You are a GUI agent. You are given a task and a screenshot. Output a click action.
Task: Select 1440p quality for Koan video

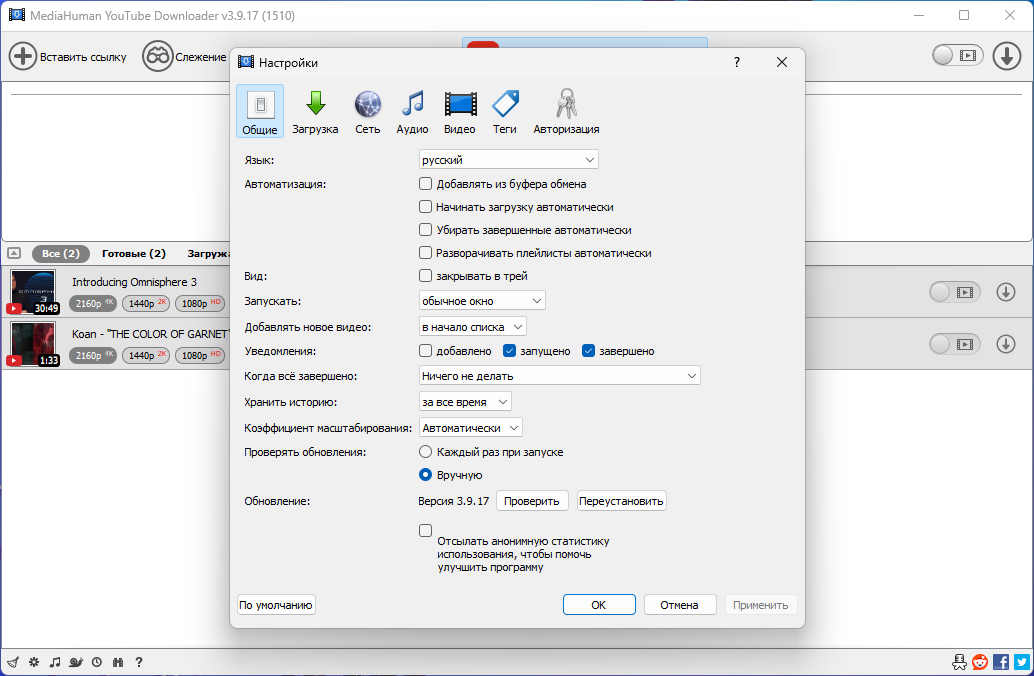tap(146, 355)
